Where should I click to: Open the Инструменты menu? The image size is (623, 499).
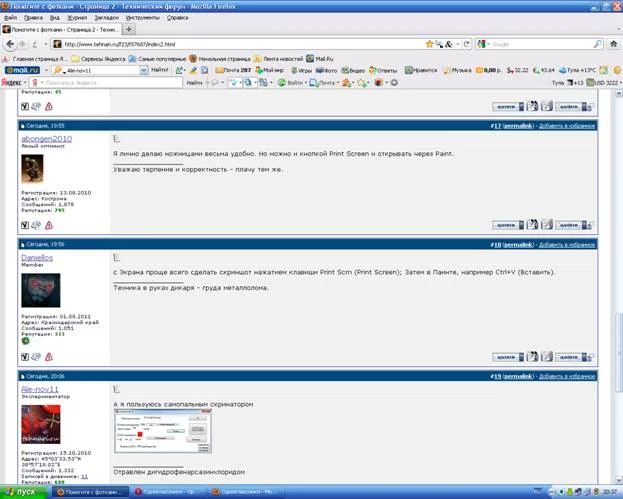click(143, 18)
